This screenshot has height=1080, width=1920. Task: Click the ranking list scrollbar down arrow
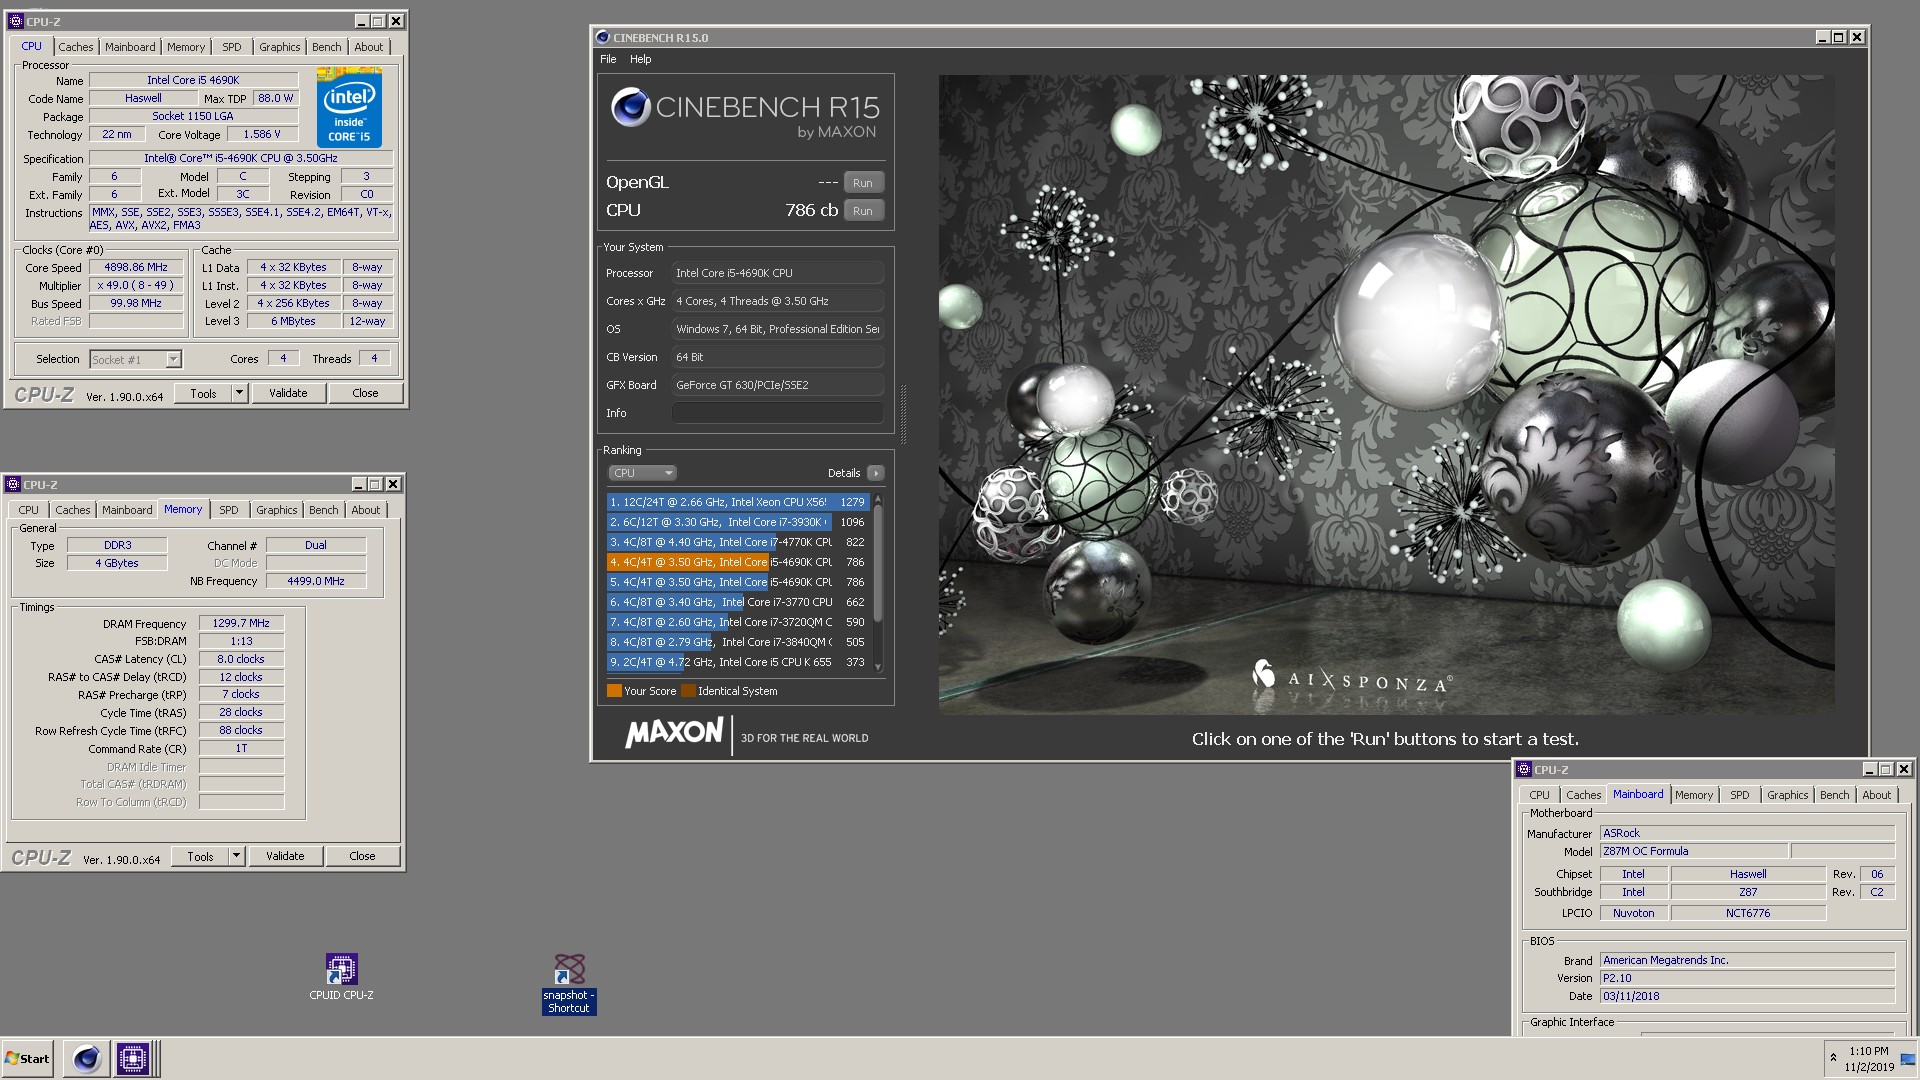(x=878, y=667)
